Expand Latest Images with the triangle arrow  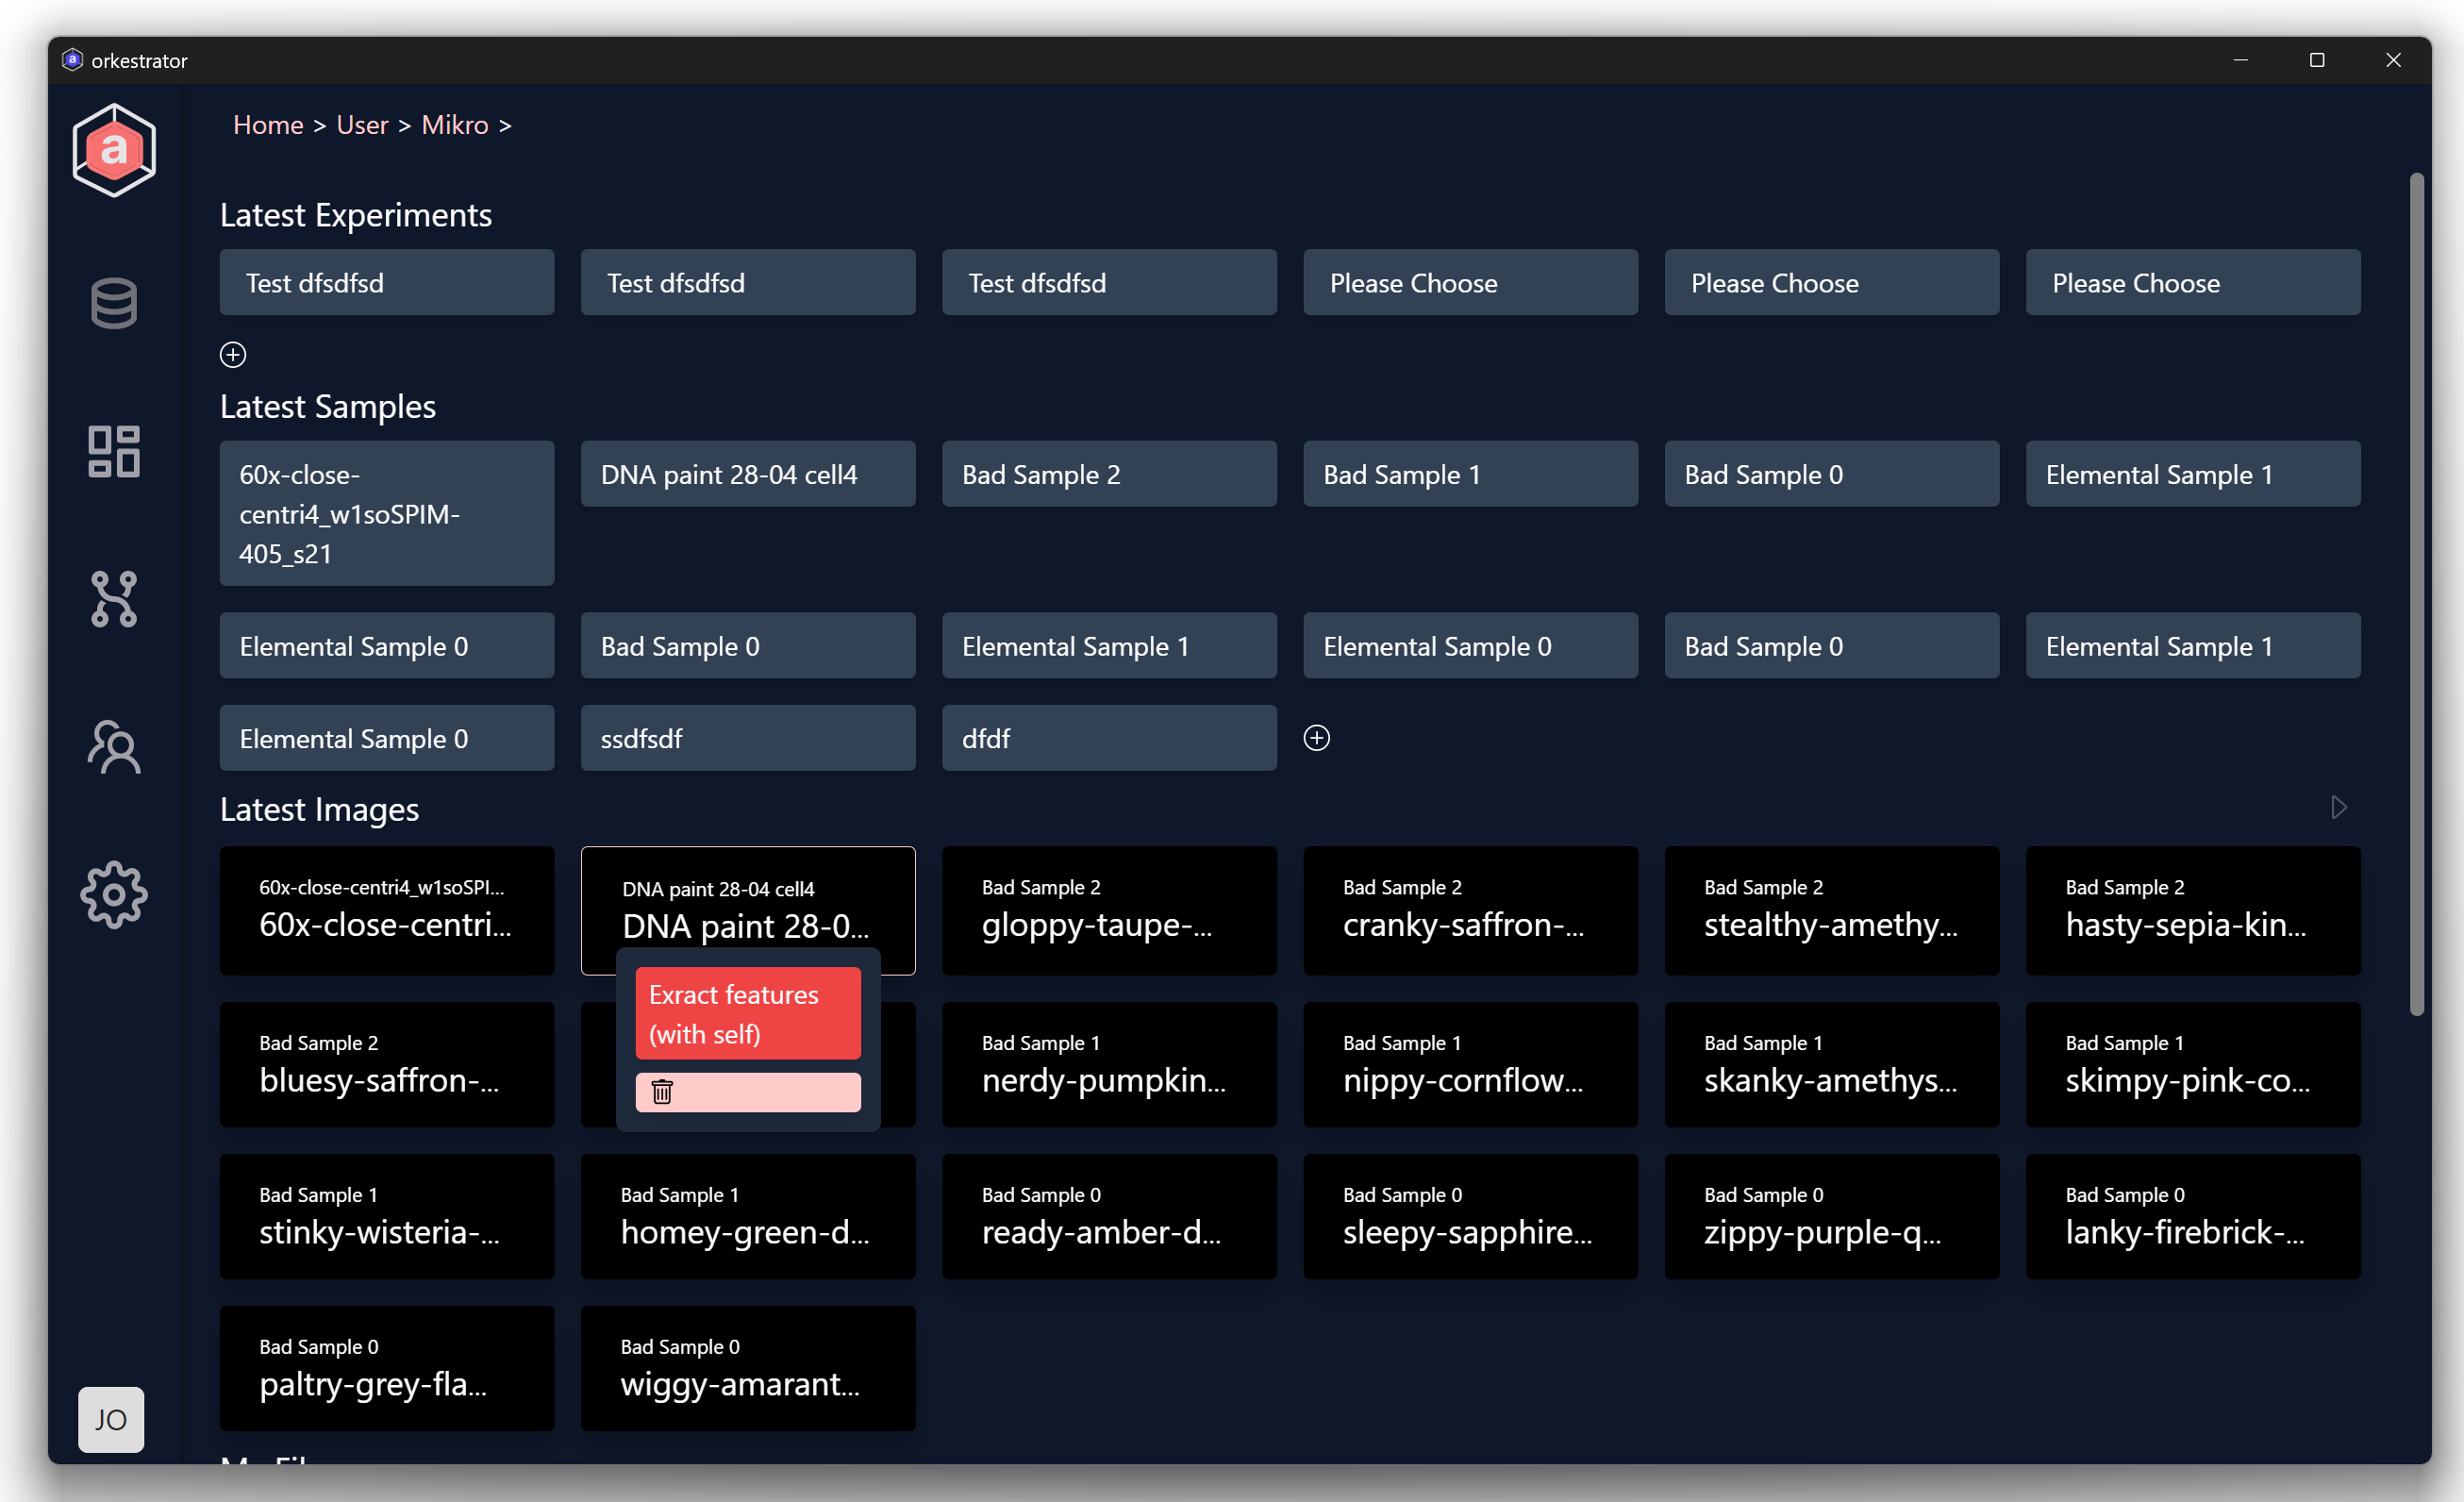(x=2338, y=807)
